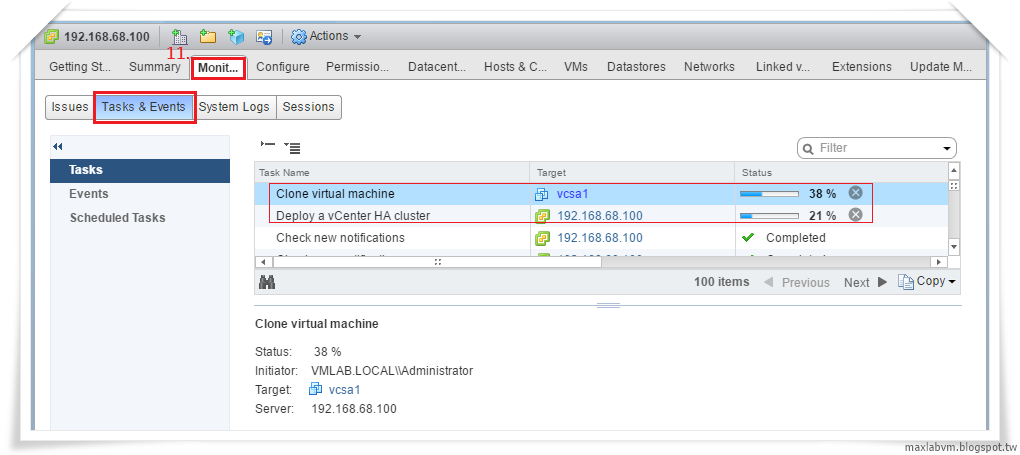Open the Getting Started tab
Viewport: 1020px width, 455px height.
click(x=80, y=66)
